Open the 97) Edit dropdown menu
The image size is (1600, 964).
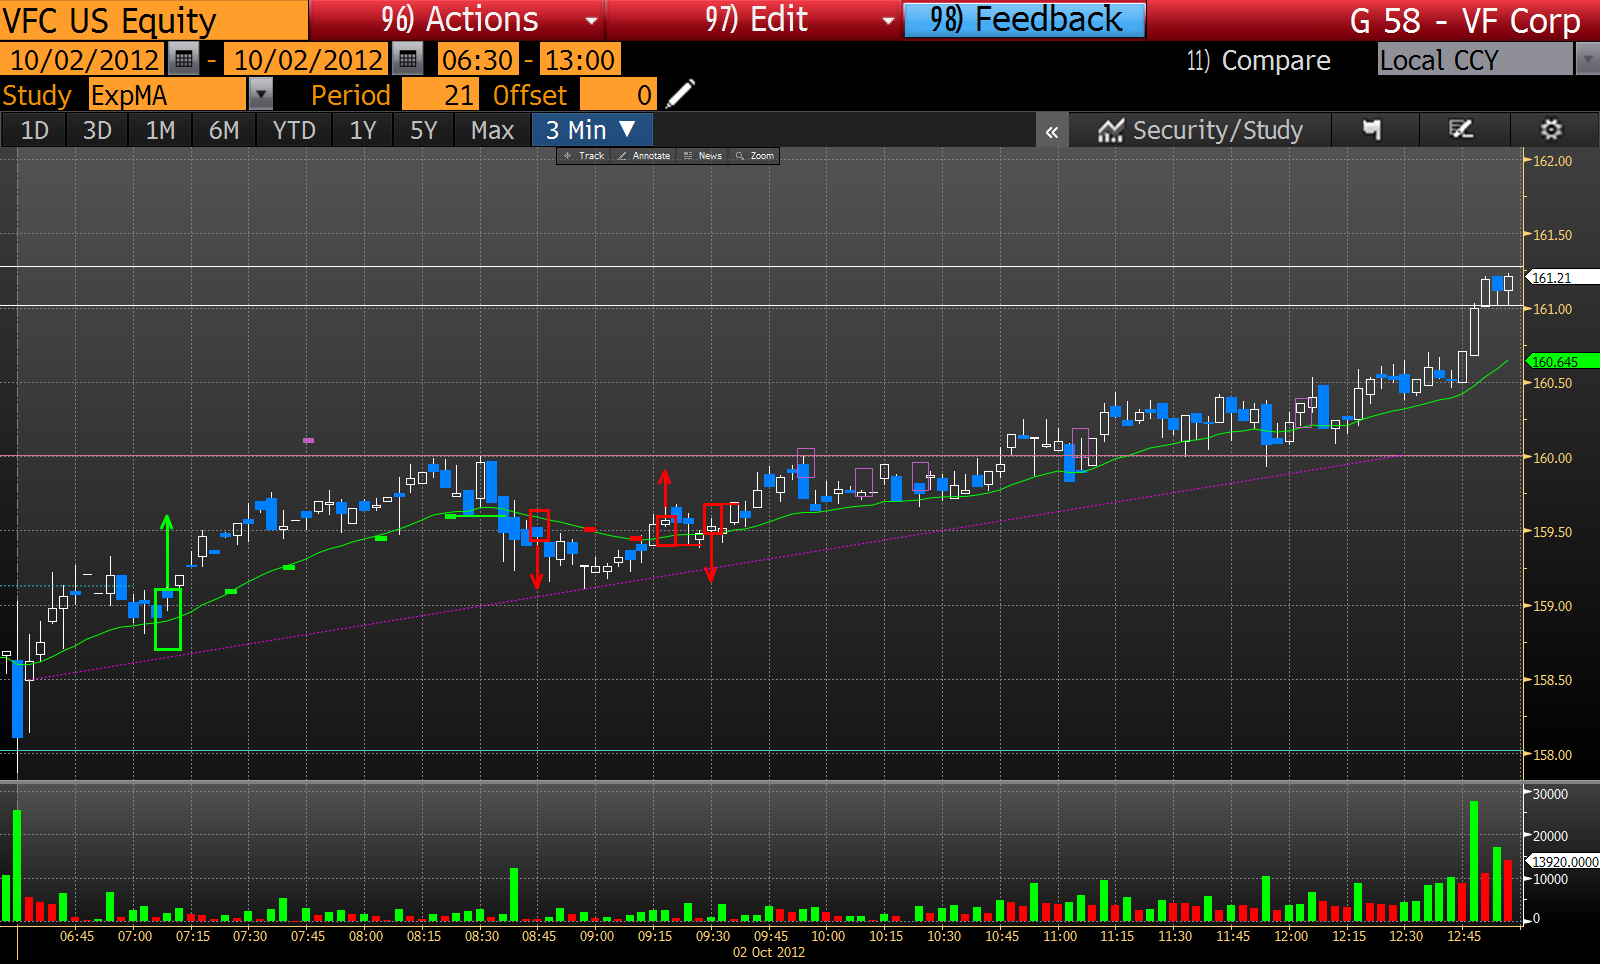pyautogui.click(x=754, y=20)
